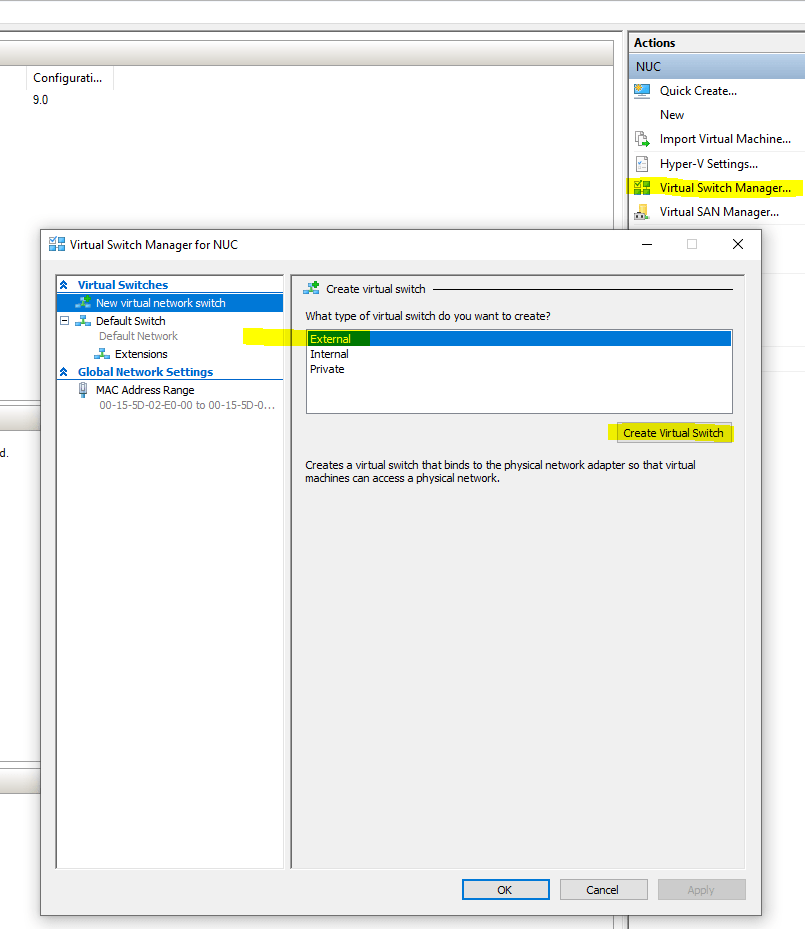Click the MAC Address Range adapter icon
Screen dimensions: 805x929
(x=83, y=390)
